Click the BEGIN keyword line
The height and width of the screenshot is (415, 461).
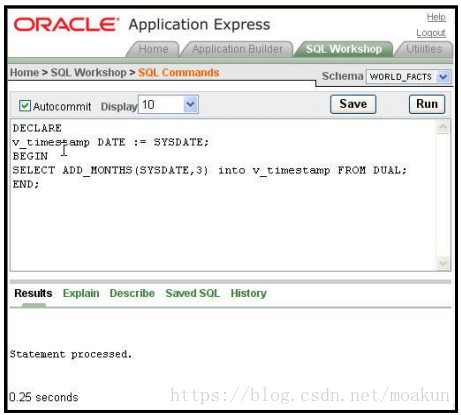pos(30,156)
